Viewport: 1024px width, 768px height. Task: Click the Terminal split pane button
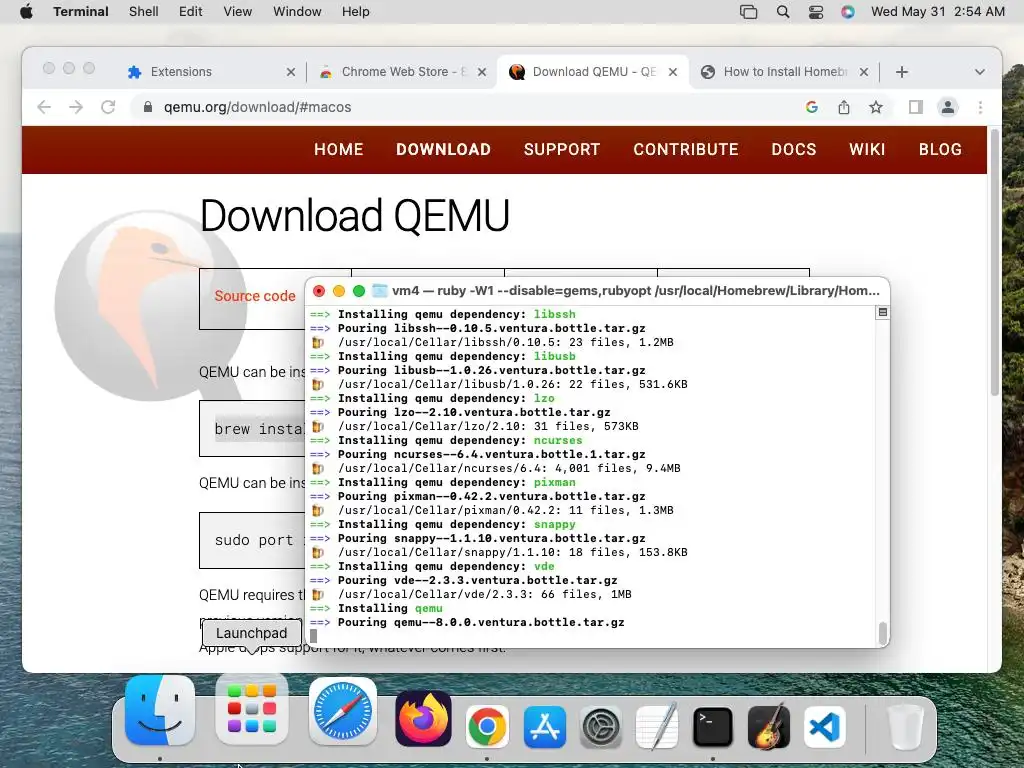pyautogui.click(x=882, y=313)
